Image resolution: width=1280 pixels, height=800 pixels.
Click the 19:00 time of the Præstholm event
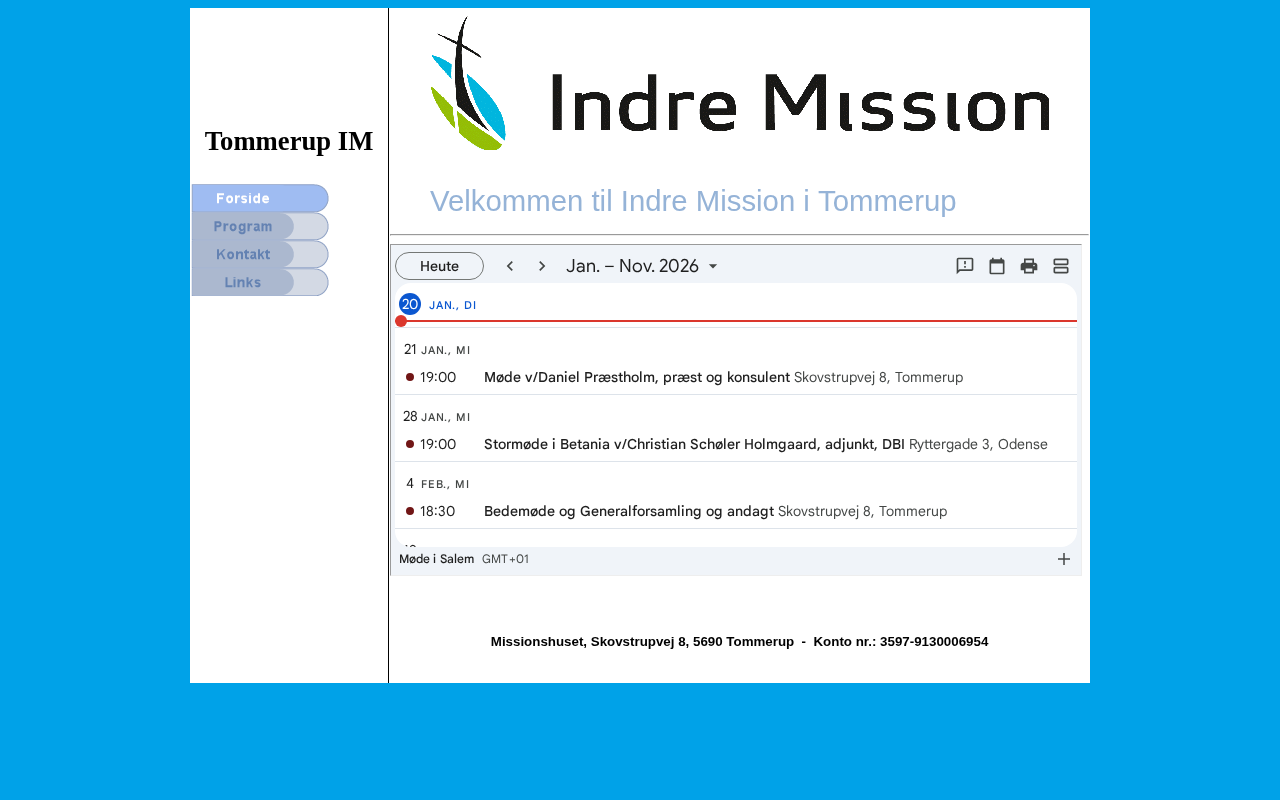438,377
